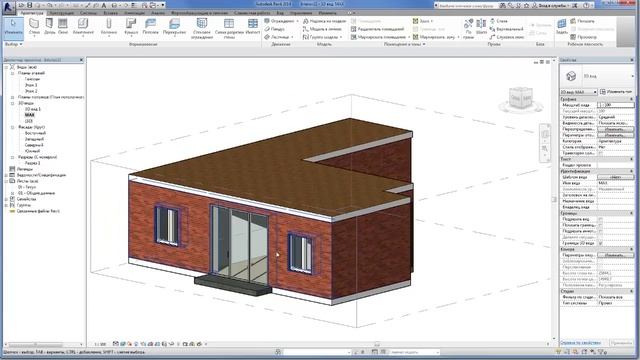Open the quick access toolbar customize arrow

tap(163, 5)
